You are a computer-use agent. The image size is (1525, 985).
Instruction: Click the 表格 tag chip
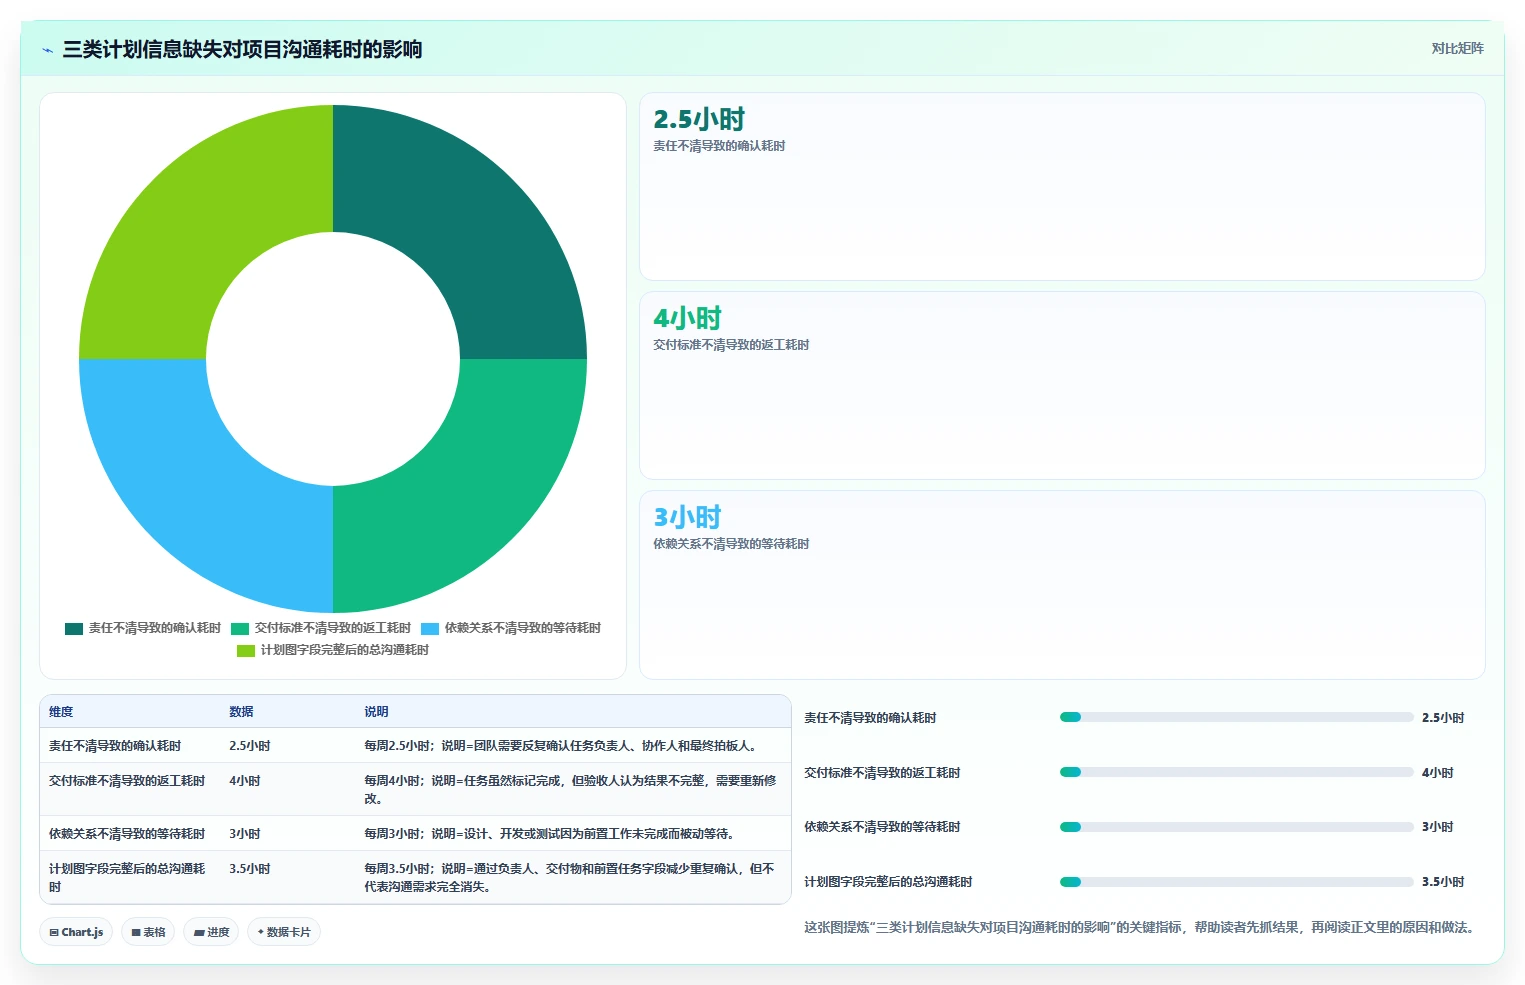click(148, 932)
